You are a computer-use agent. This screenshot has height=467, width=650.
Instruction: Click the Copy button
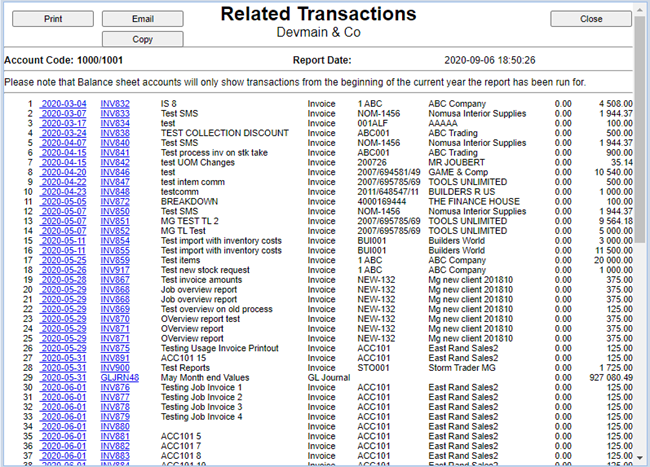(x=142, y=40)
